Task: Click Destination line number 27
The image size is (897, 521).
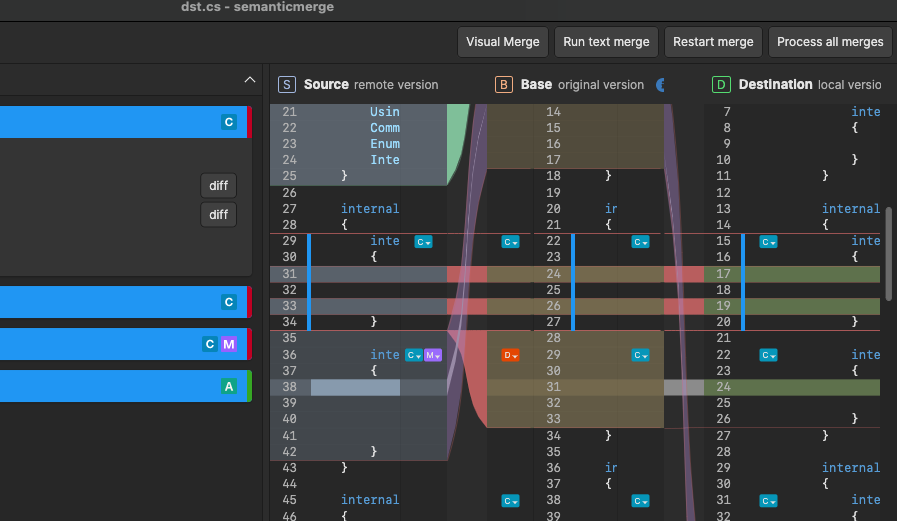Action: tap(723, 436)
